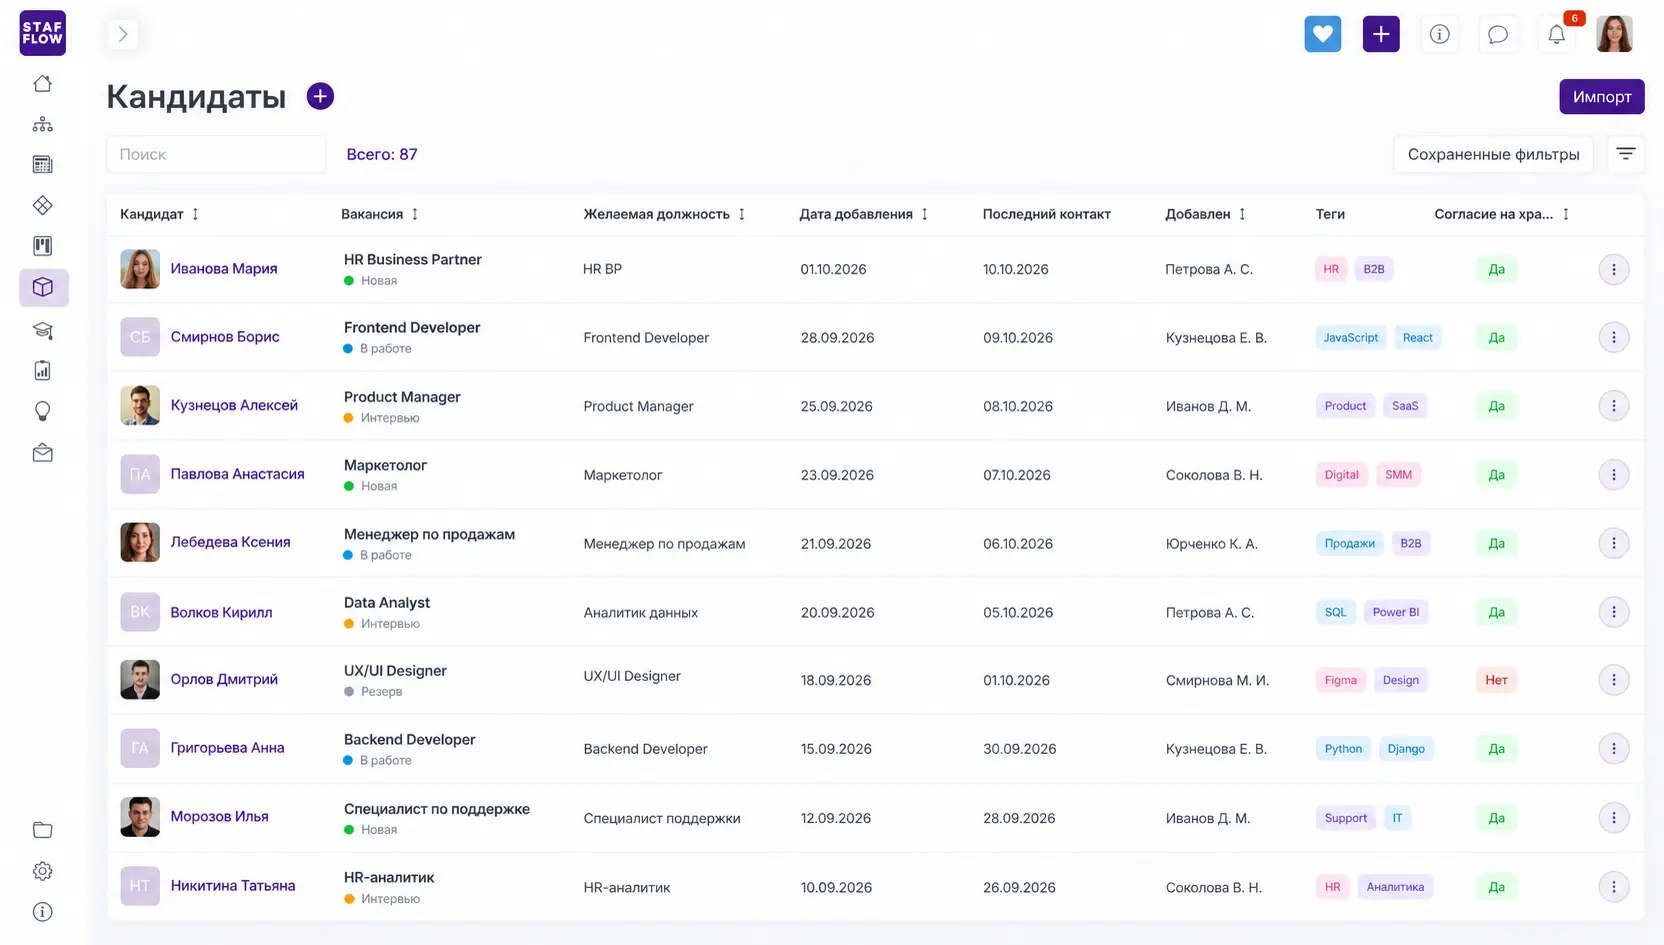
Task: Sort by the Кандидат column
Action: click(195, 214)
